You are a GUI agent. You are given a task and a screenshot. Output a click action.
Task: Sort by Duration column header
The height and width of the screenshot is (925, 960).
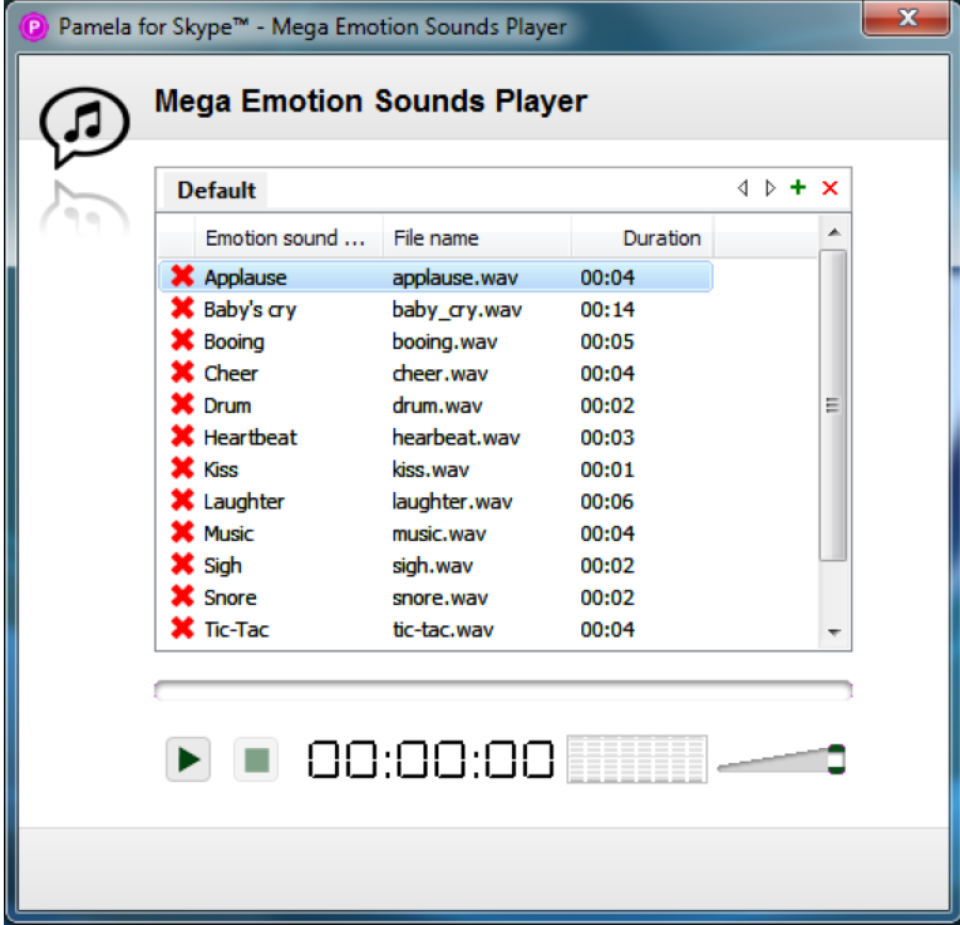point(642,238)
